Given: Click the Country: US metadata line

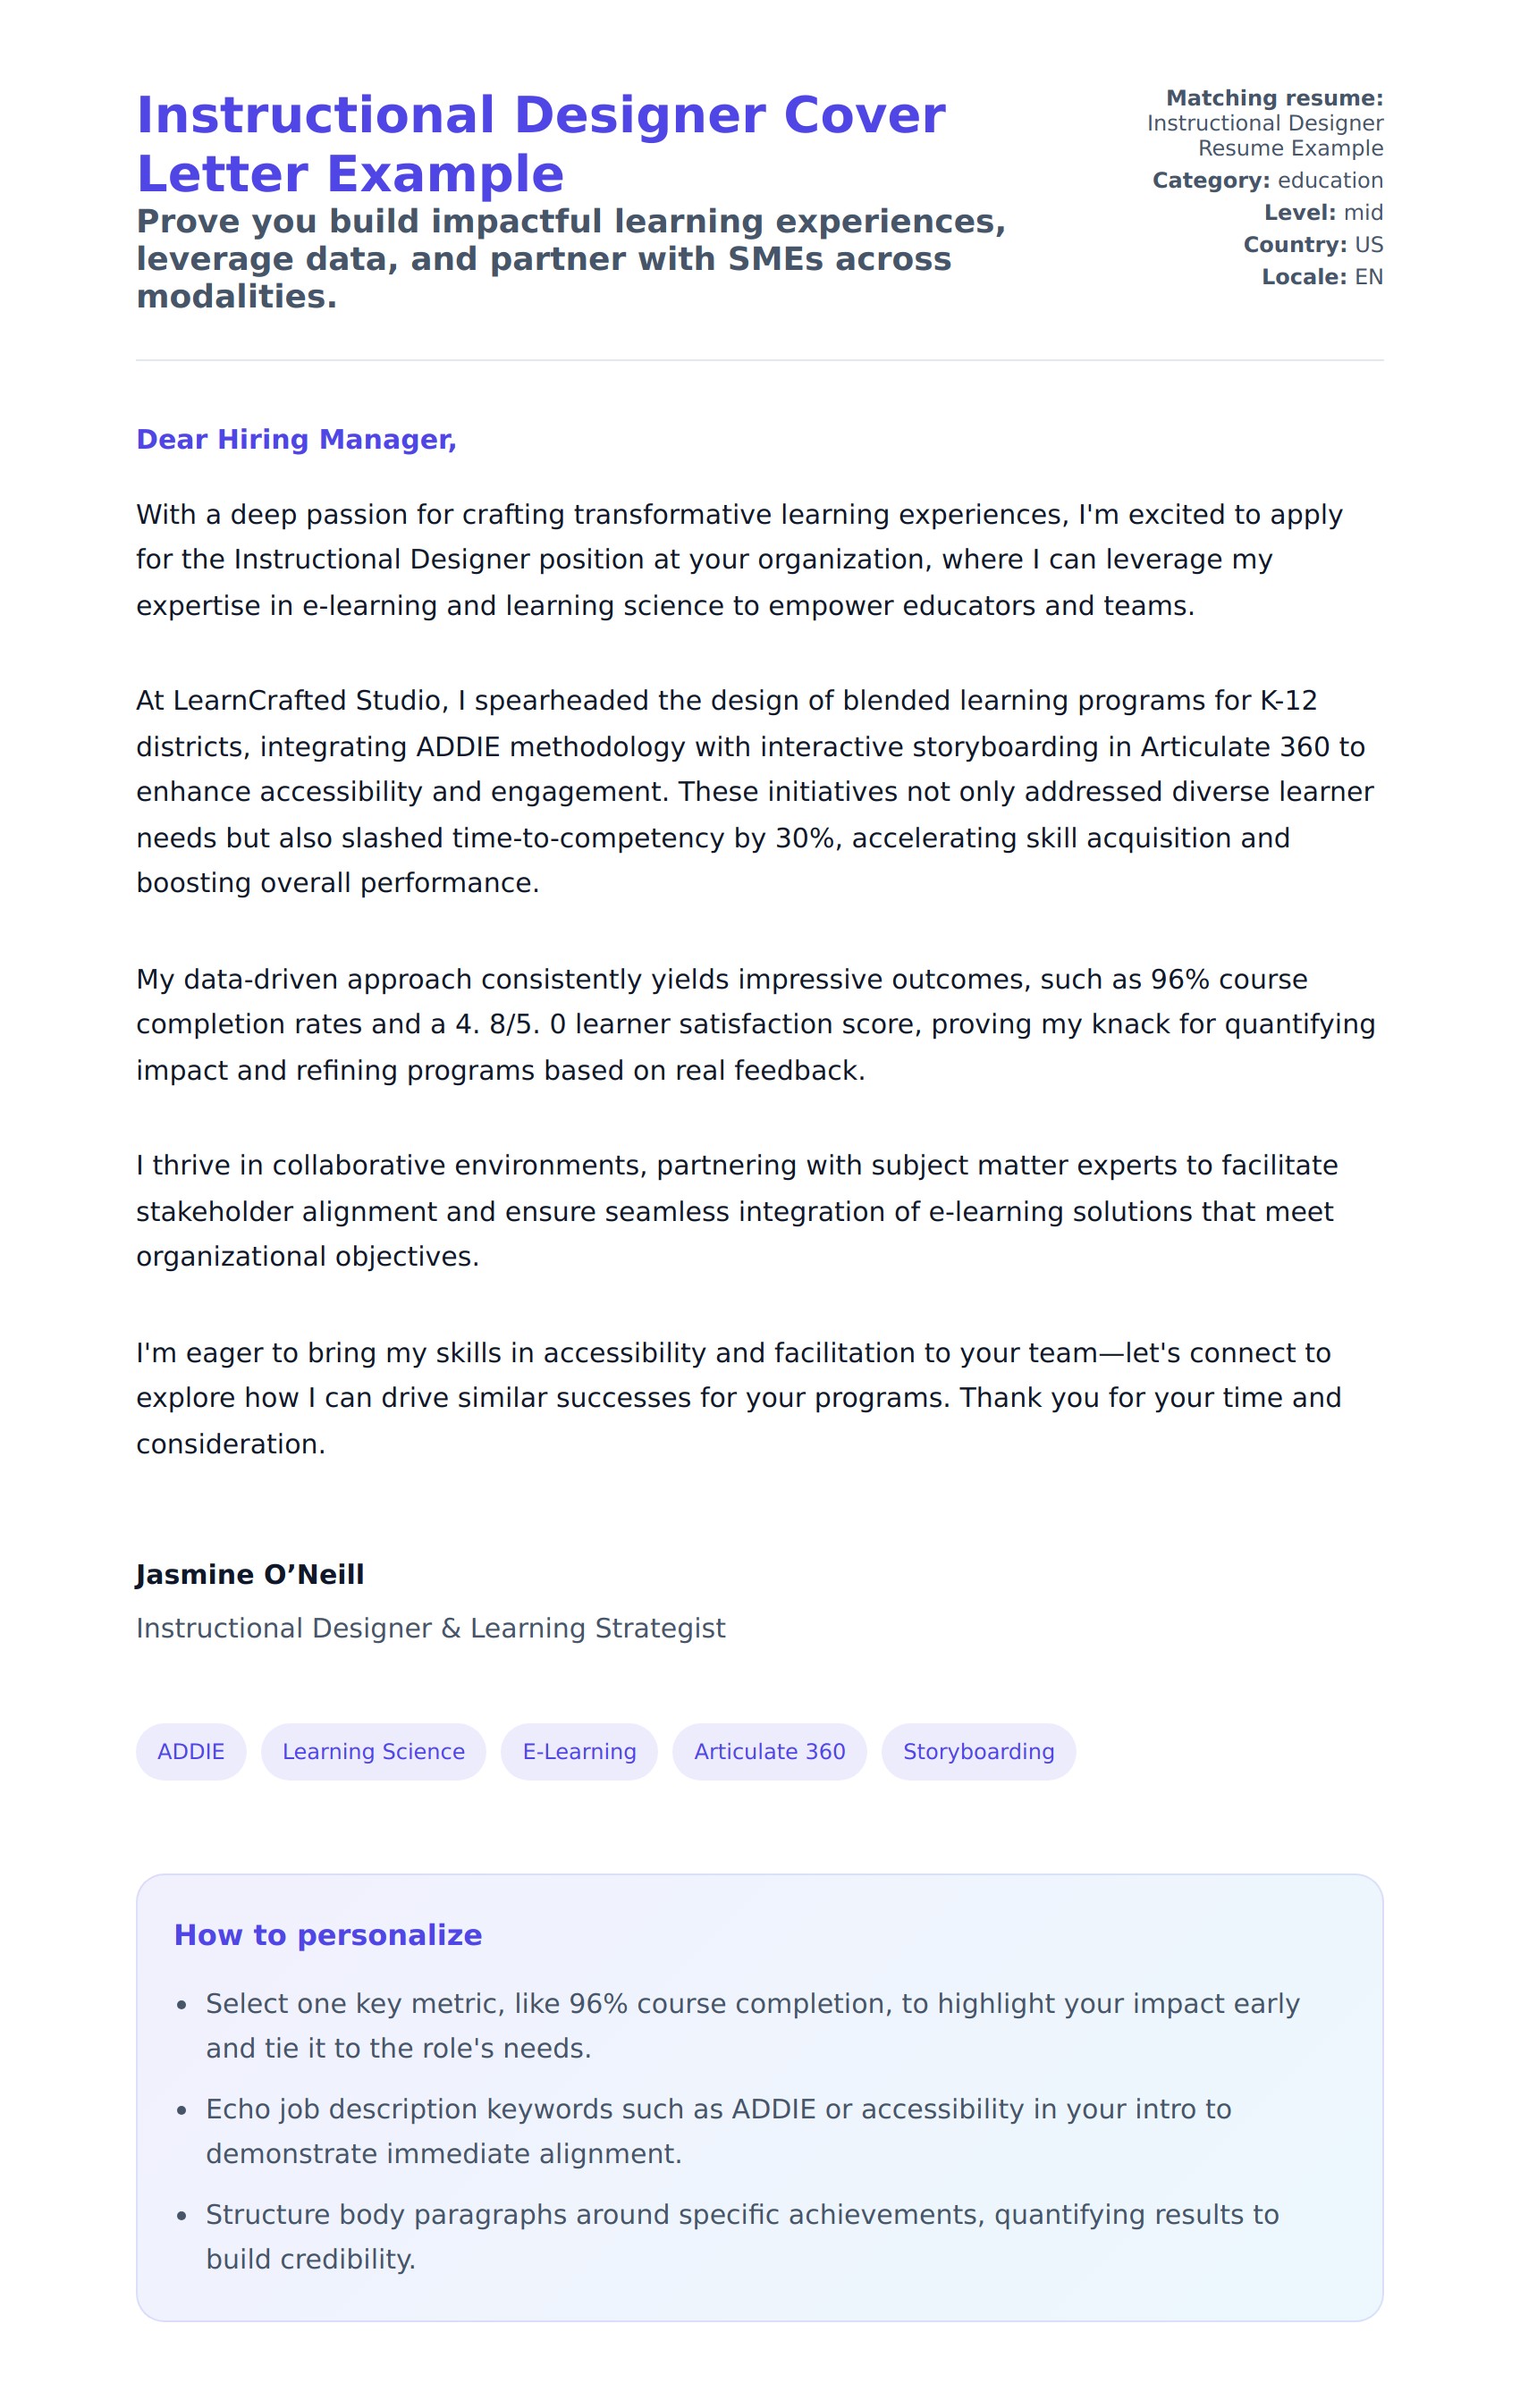Looking at the screenshot, I should [1313, 244].
